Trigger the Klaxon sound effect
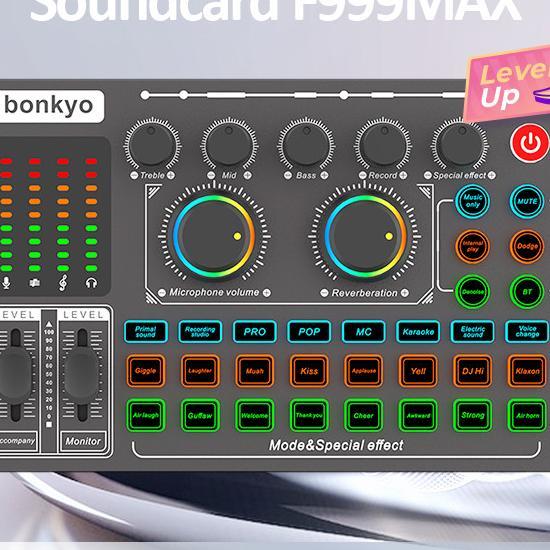 (x=527, y=371)
